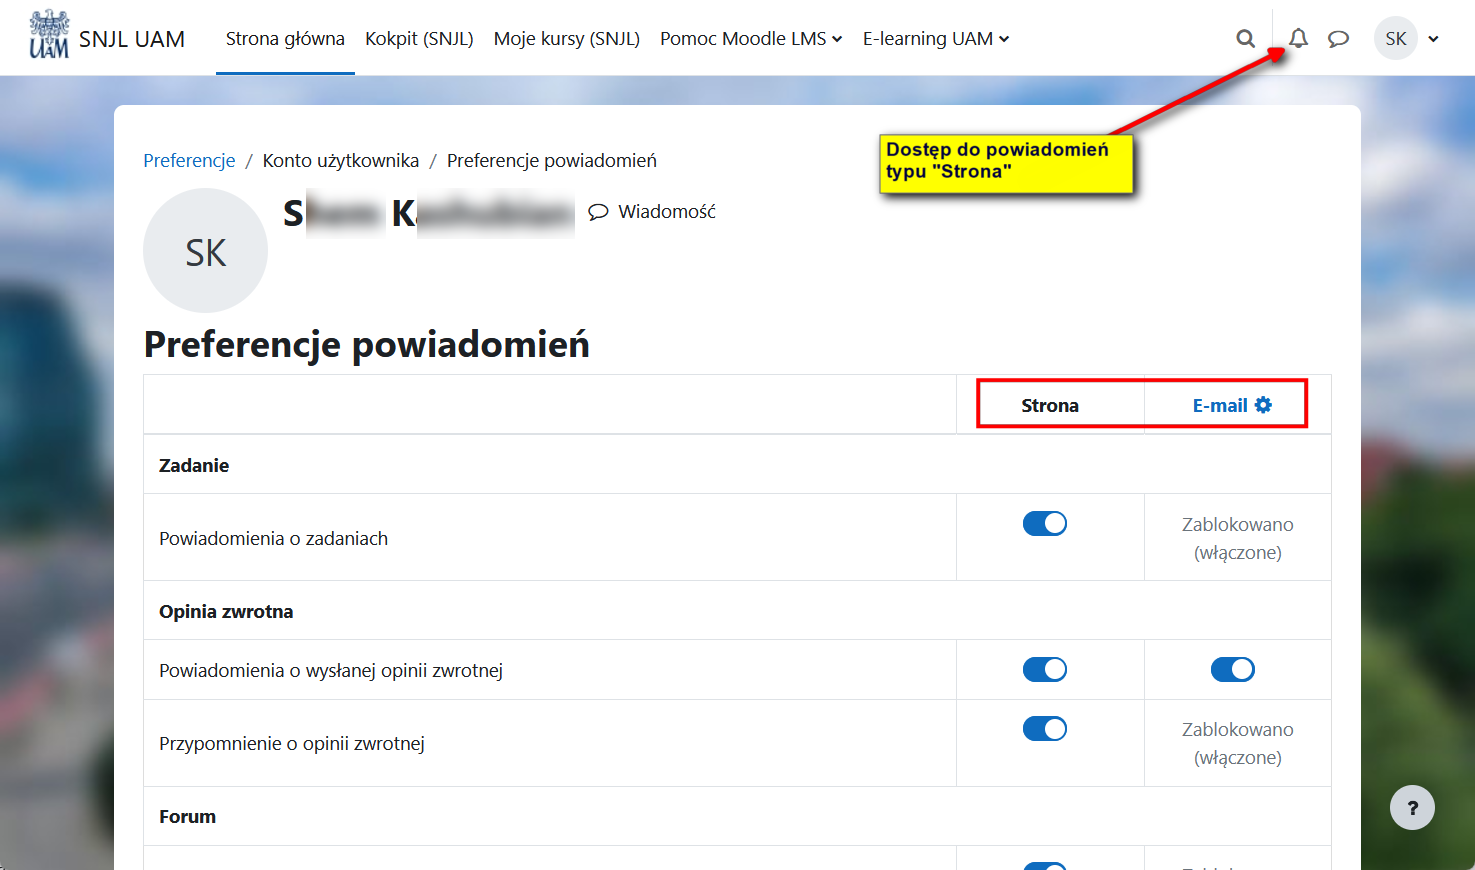Click the Strona column header
Image resolution: width=1475 pixels, height=870 pixels.
[x=1050, y=405]
